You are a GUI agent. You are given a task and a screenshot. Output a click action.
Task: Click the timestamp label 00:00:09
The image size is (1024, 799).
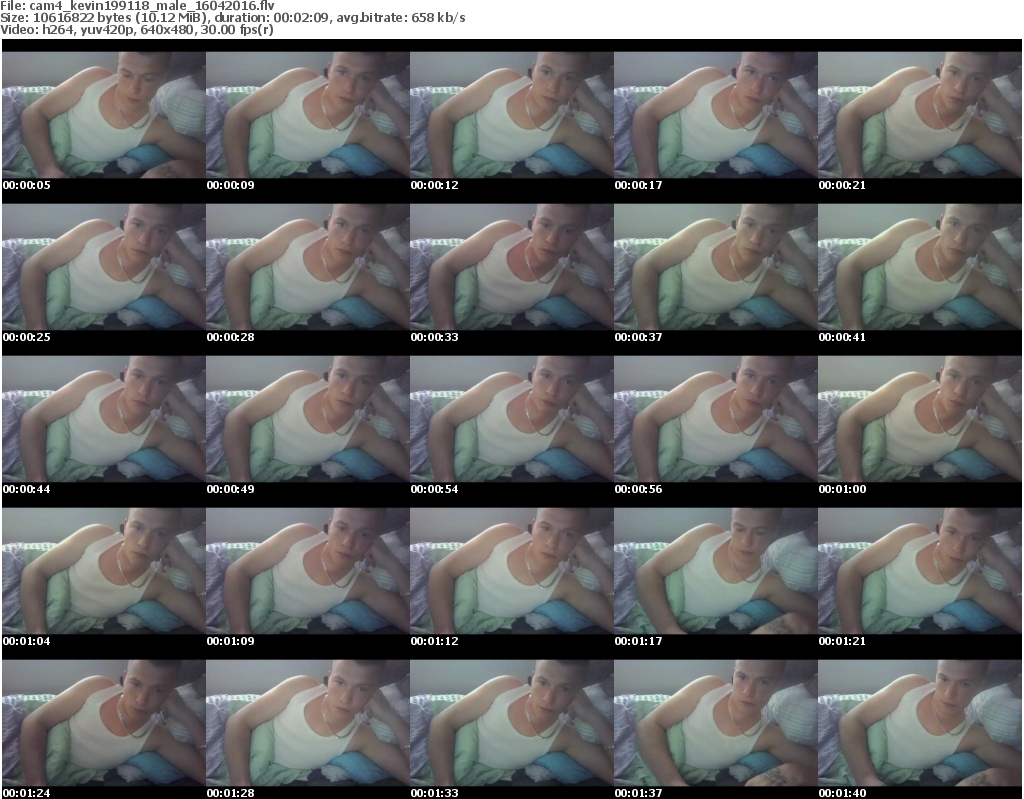231,186
